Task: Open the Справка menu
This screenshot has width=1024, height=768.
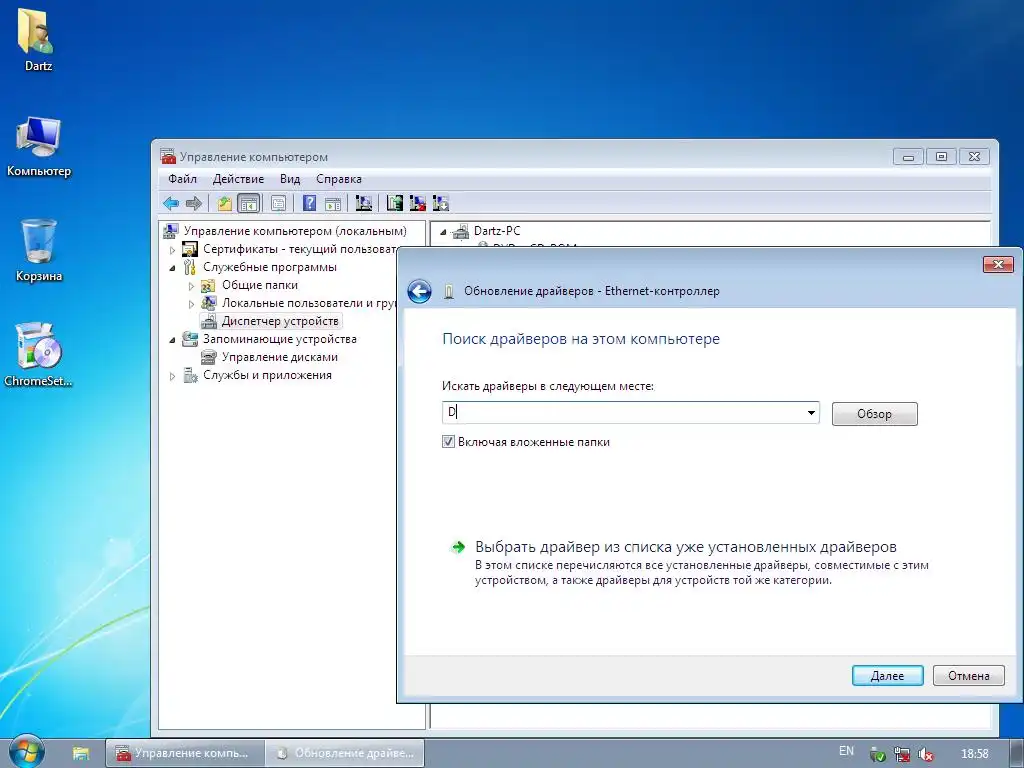Action: [x=339, y=179]
